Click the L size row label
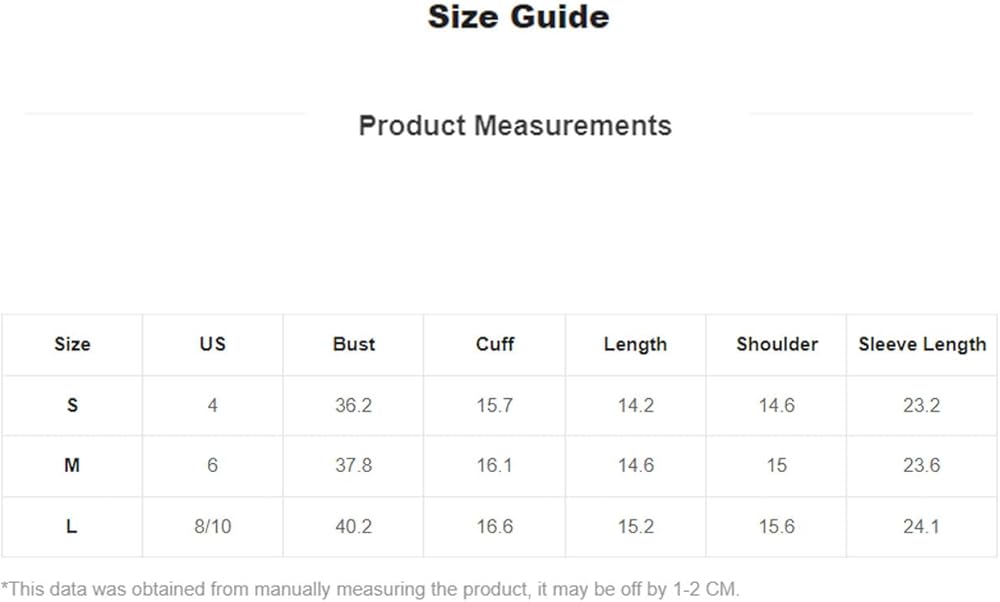1000x602 pixels. coord(72,527)
